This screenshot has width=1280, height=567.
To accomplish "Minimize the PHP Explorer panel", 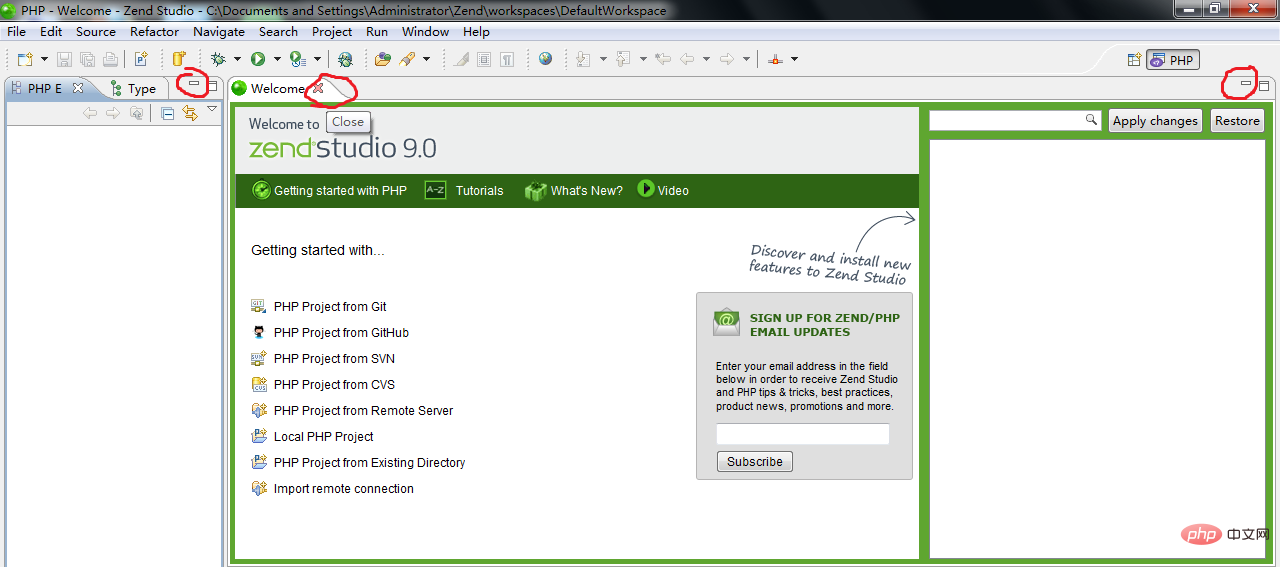I will point(194,85).
